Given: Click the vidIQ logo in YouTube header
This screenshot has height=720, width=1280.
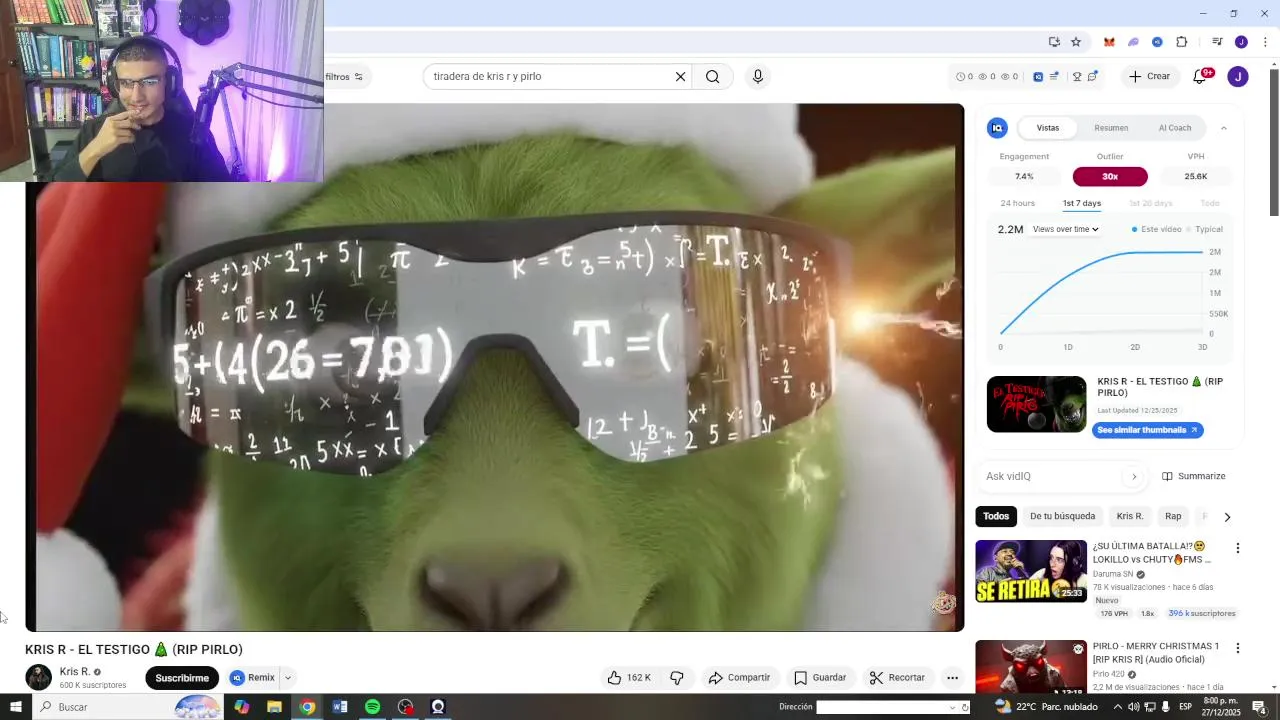Looking at the screenshot, I should (1038, 76).
